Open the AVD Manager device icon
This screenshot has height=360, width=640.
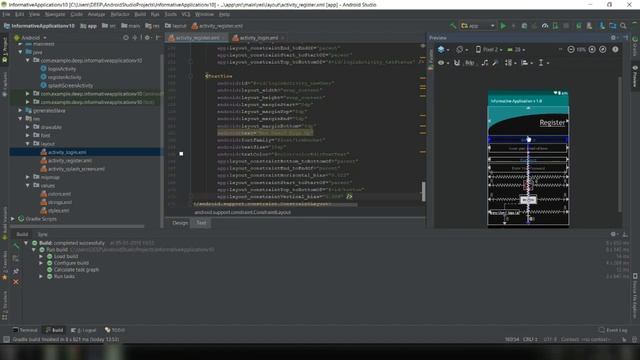pos(589,26)
